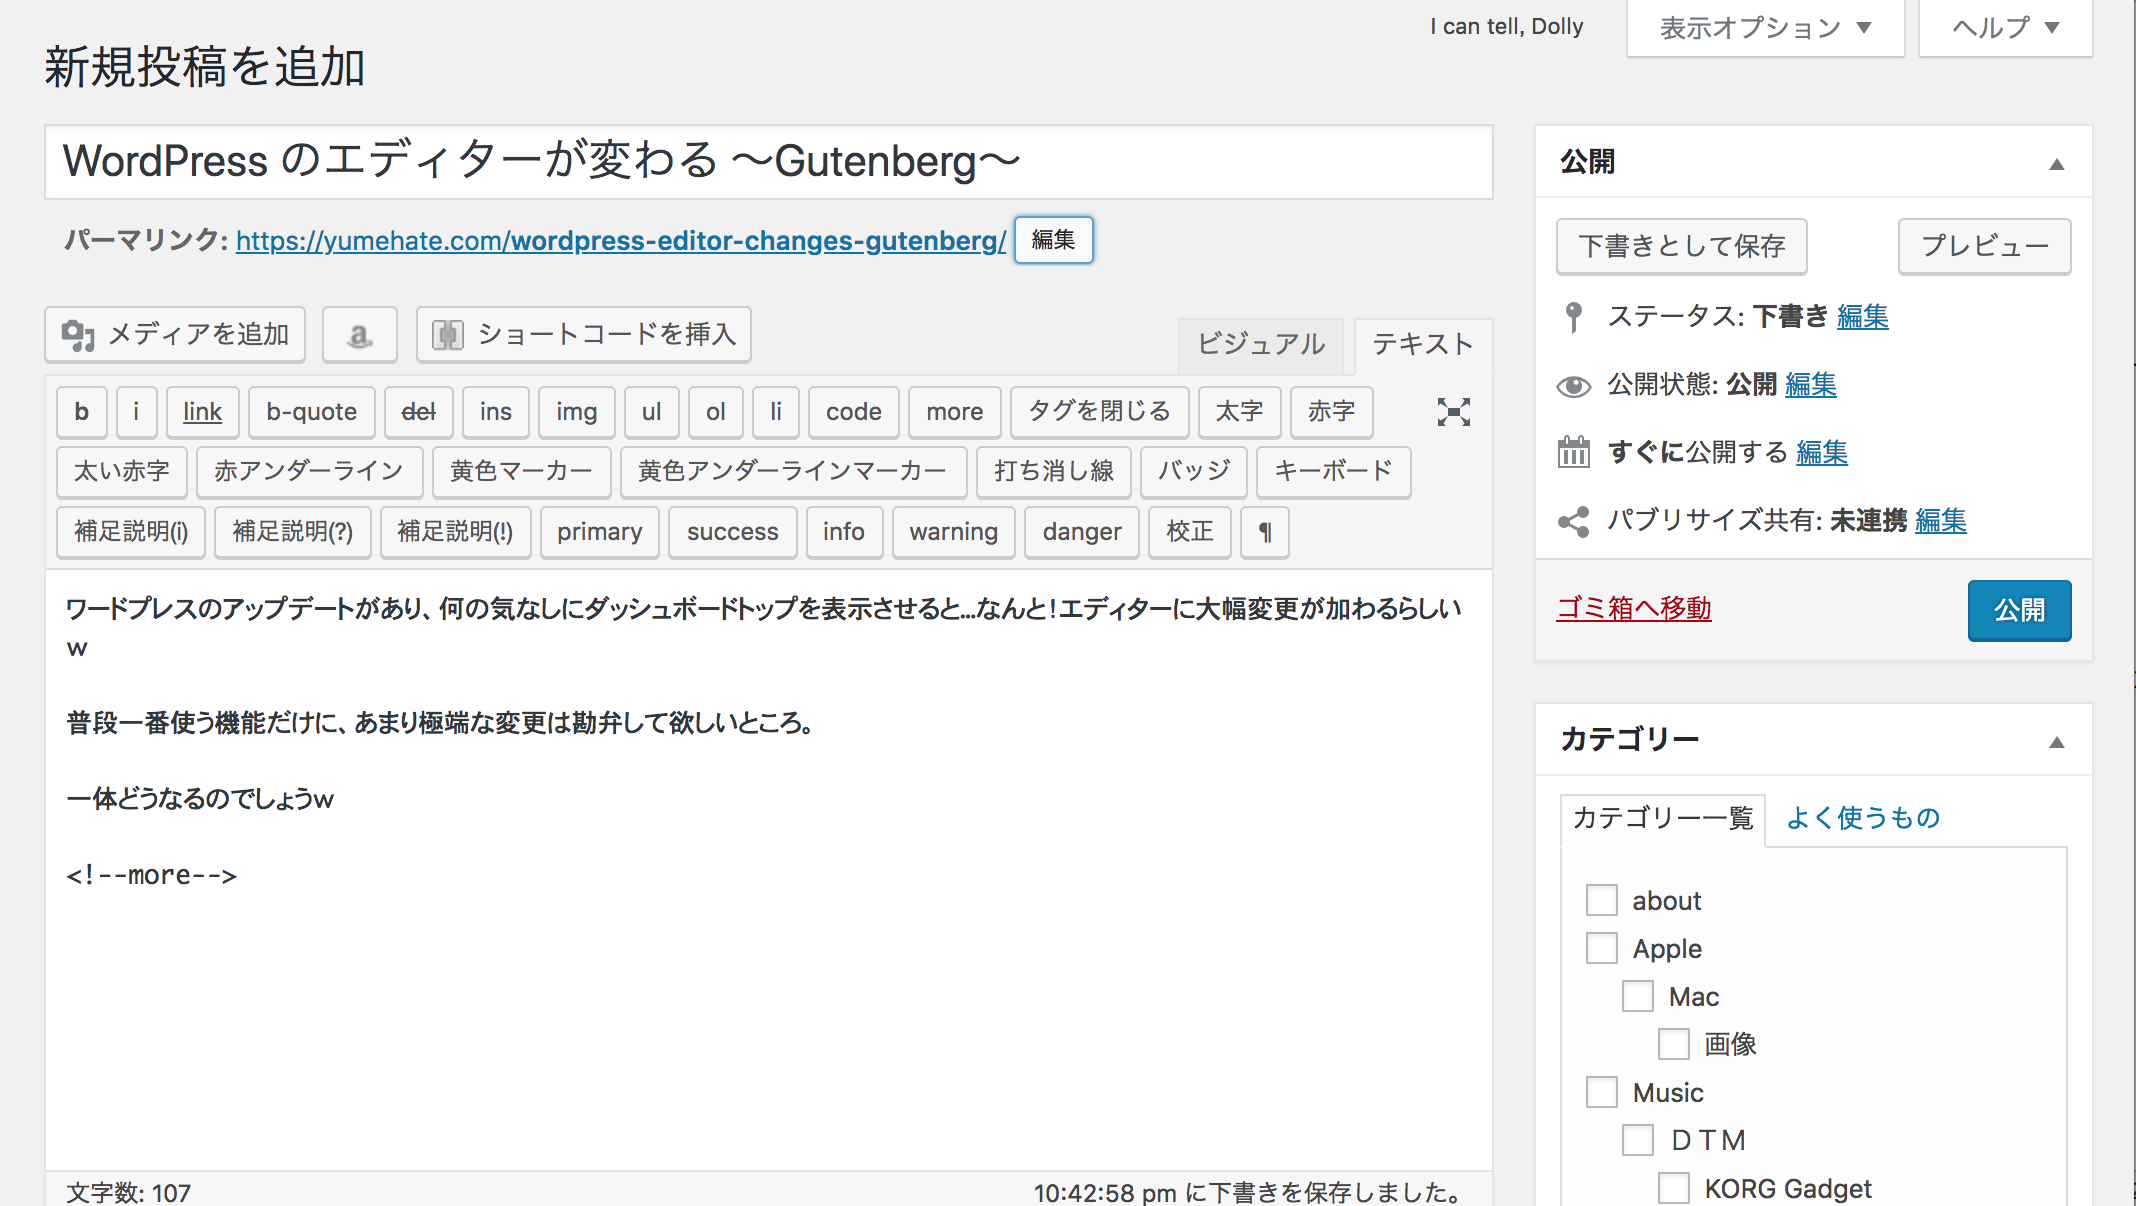Click into the post title field

pyautogui.click(x=769, y=162)
